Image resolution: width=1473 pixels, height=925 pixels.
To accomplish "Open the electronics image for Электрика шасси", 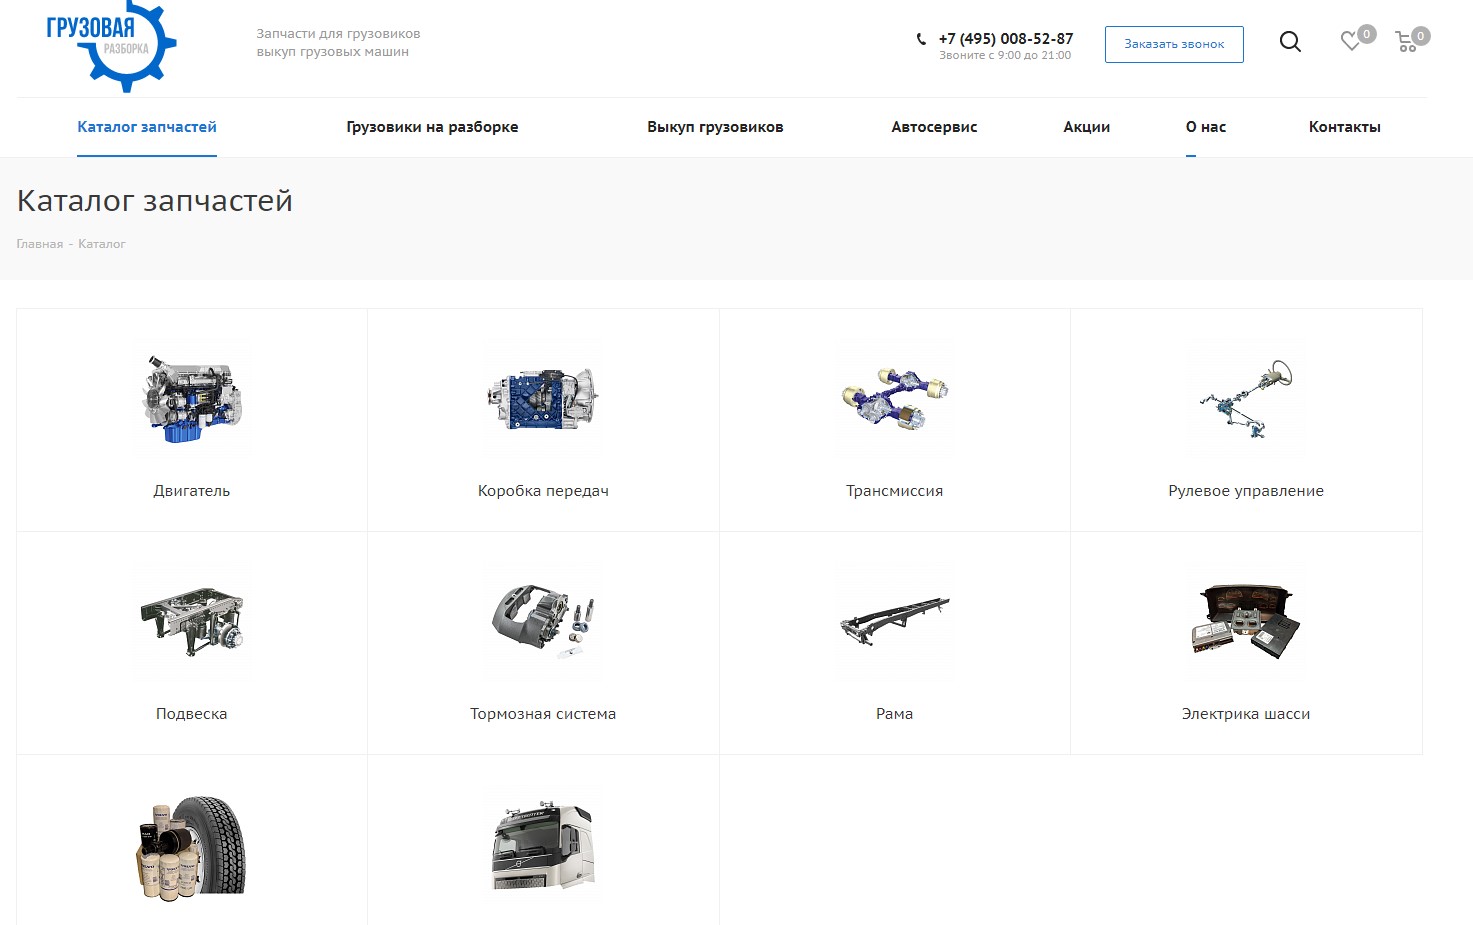I will coord(1246,622).
